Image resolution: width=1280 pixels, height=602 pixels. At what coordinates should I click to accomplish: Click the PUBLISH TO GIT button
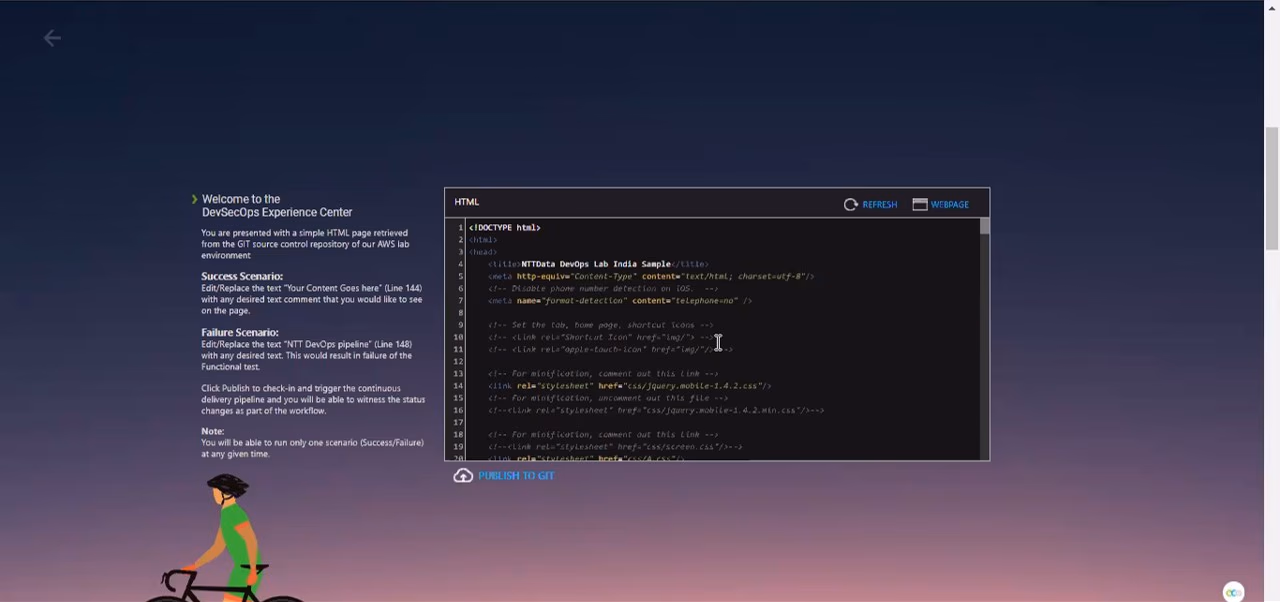(x=516, y=475)
